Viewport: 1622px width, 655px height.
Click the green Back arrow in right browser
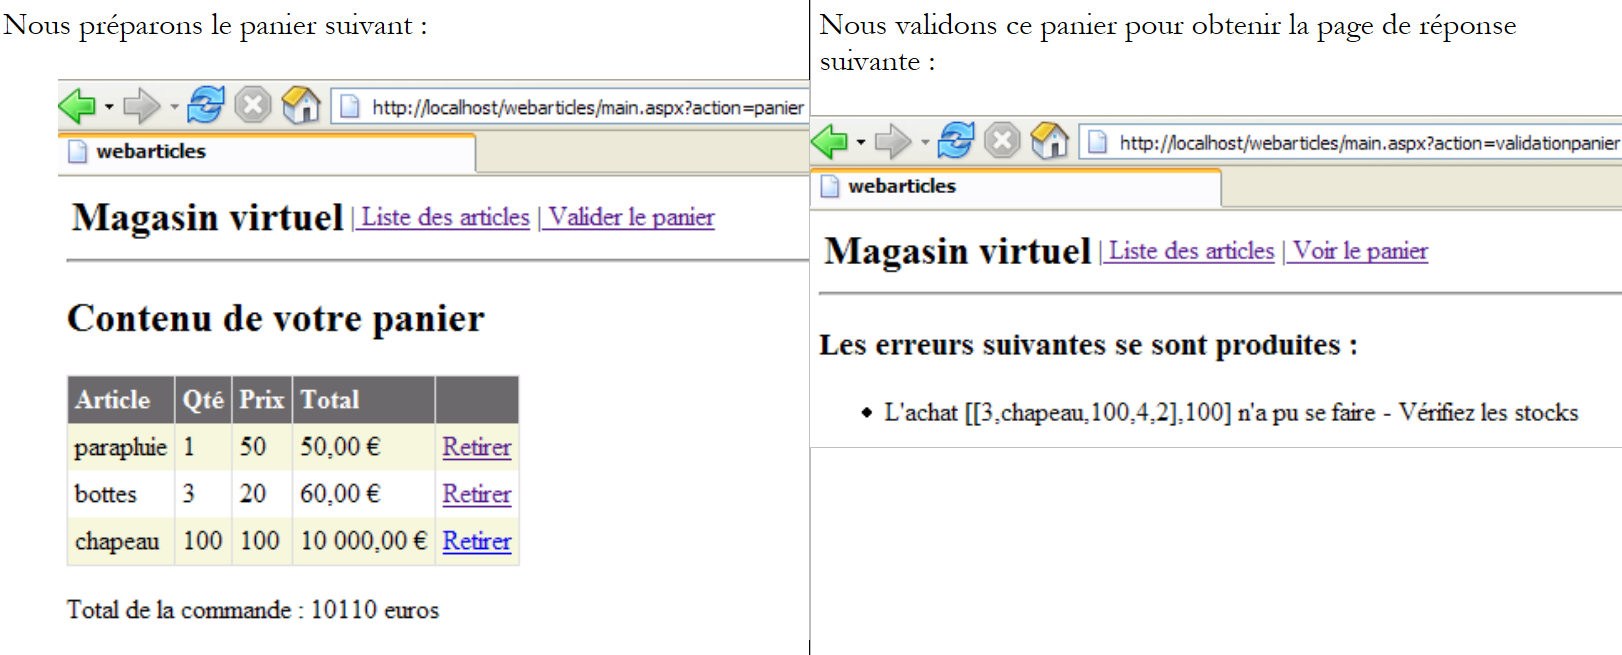click(x=829, y=141)
